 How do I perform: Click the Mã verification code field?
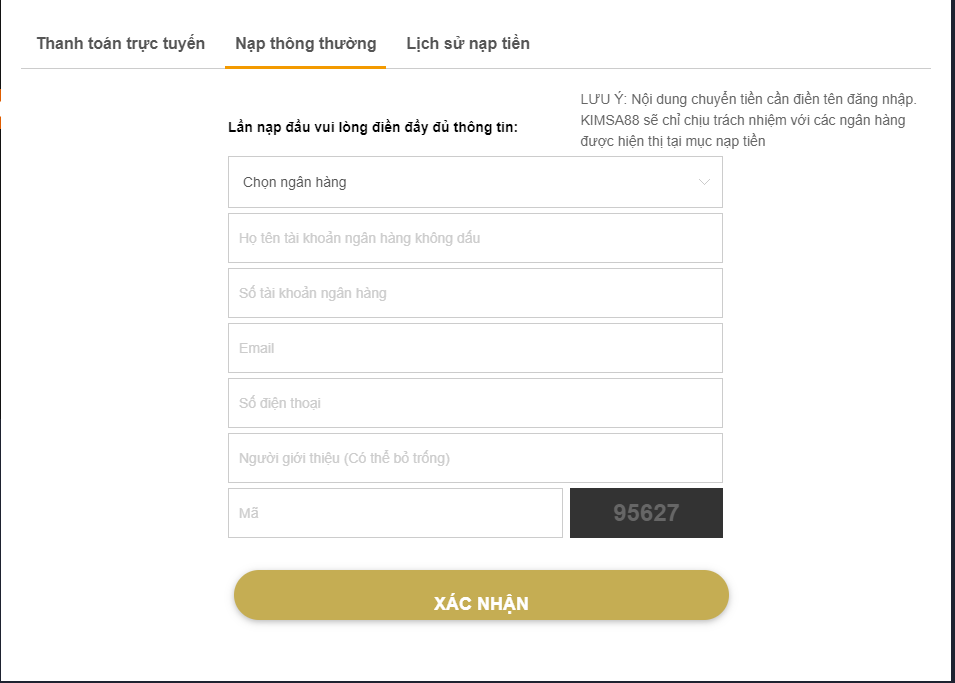[395, 513]
